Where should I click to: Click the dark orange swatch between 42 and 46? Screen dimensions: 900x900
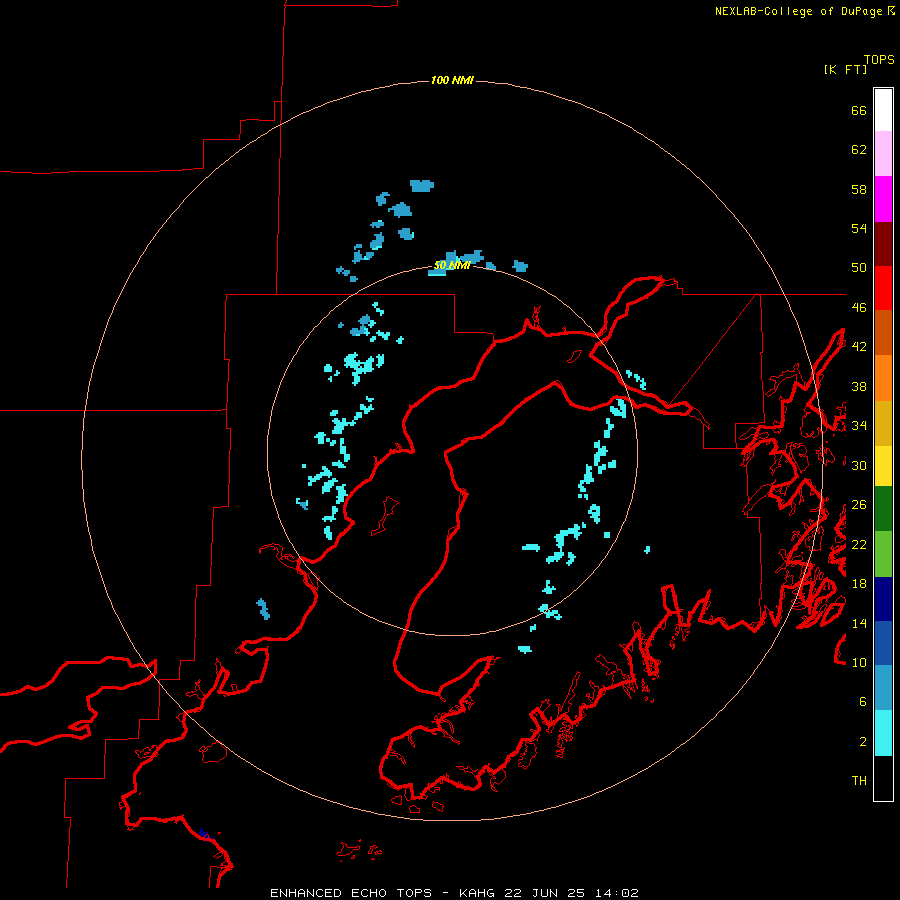point(883,333)
